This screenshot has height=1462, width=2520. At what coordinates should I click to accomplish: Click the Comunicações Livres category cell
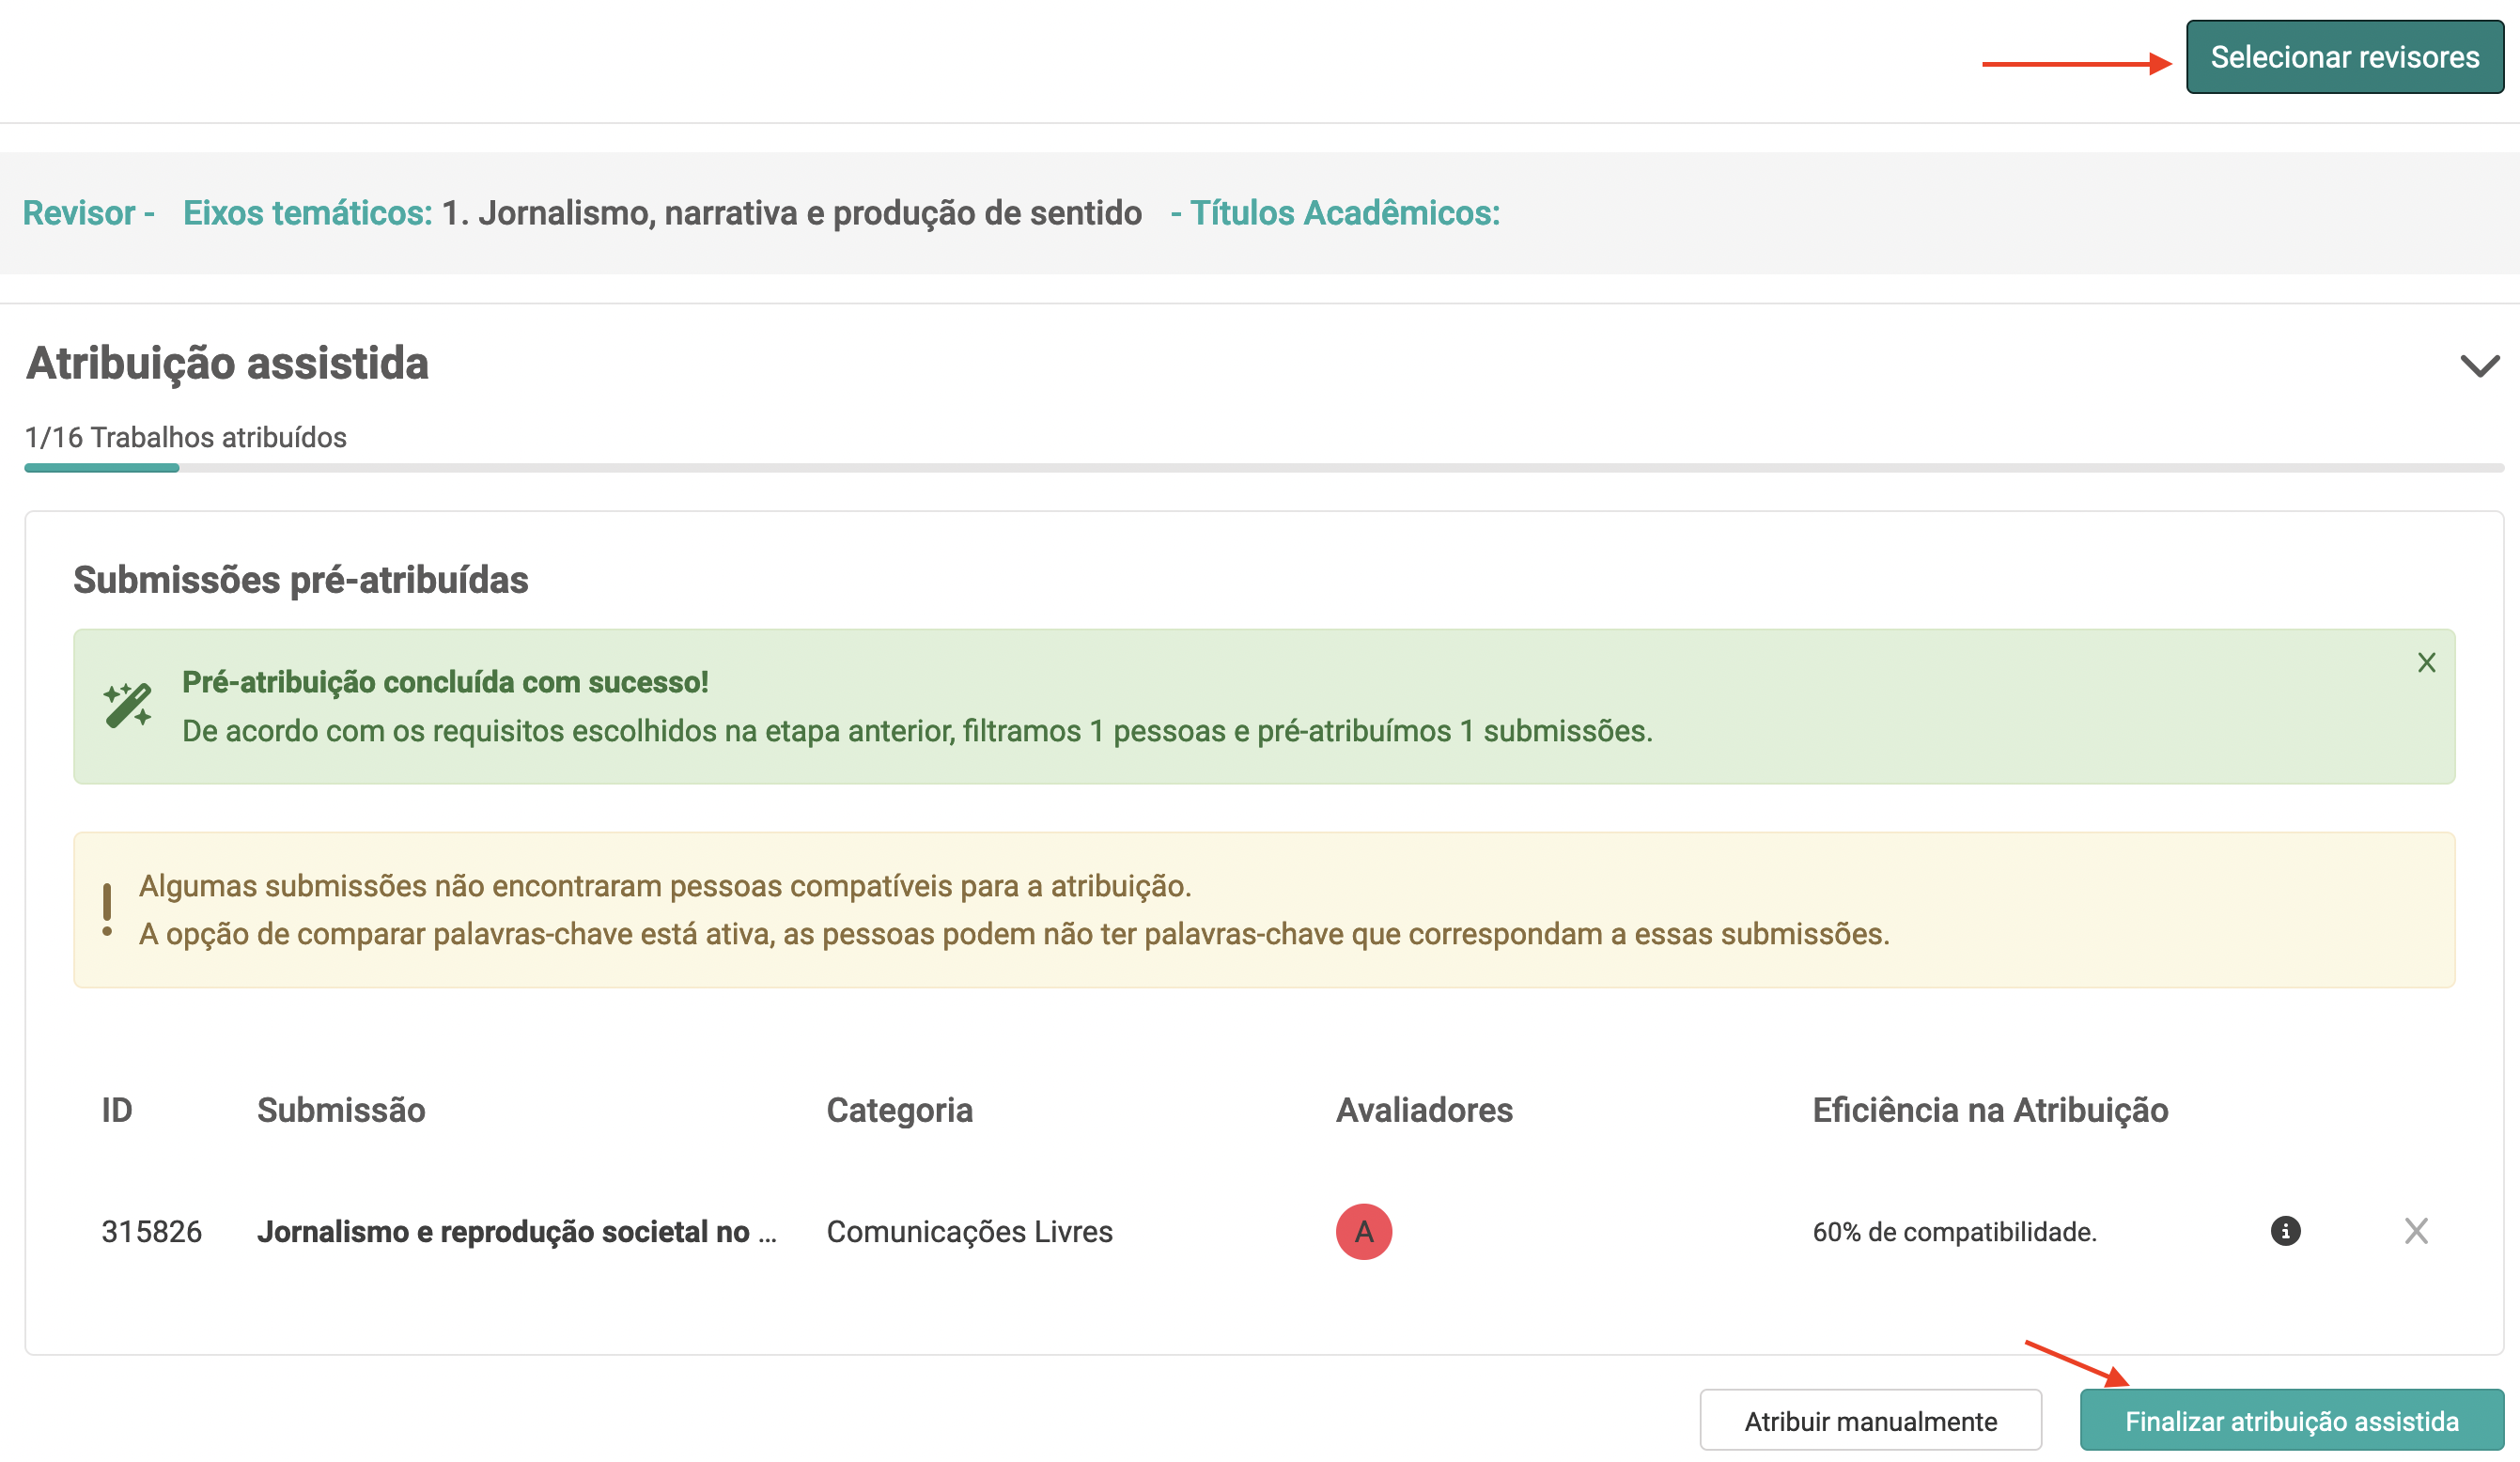[x=969, y=1231]
